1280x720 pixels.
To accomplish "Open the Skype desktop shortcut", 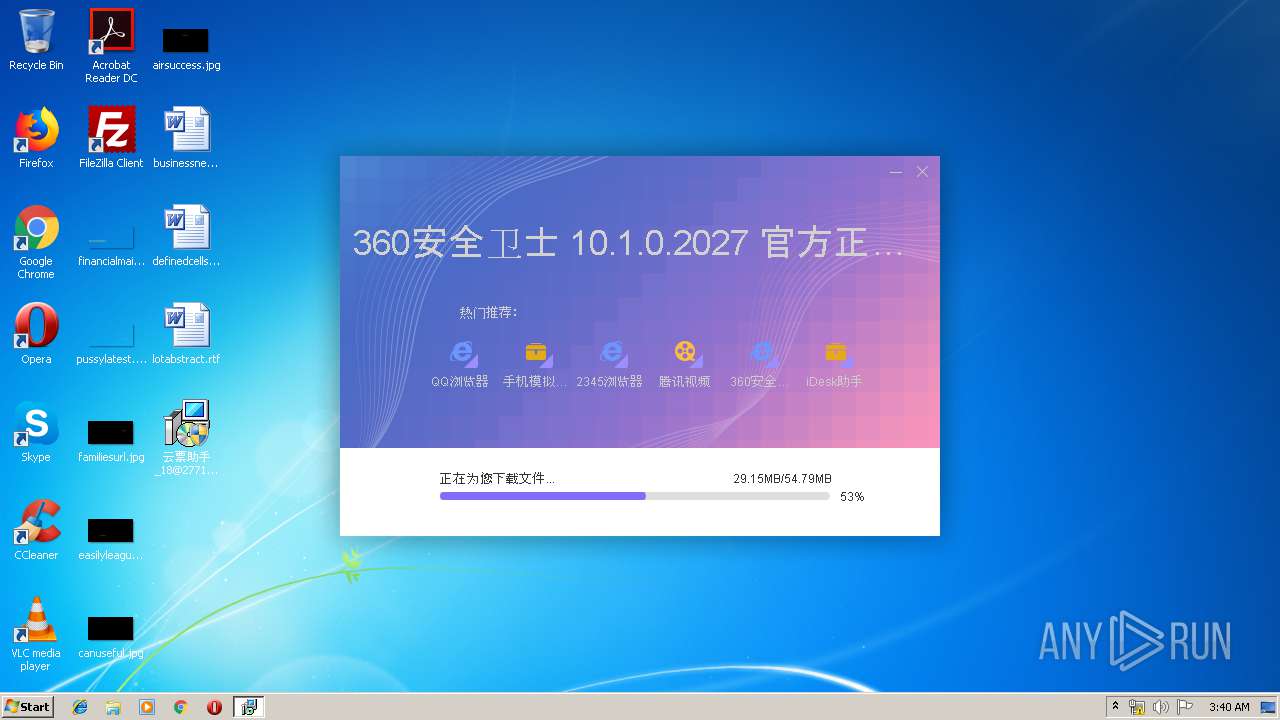I will click(36, 432).
